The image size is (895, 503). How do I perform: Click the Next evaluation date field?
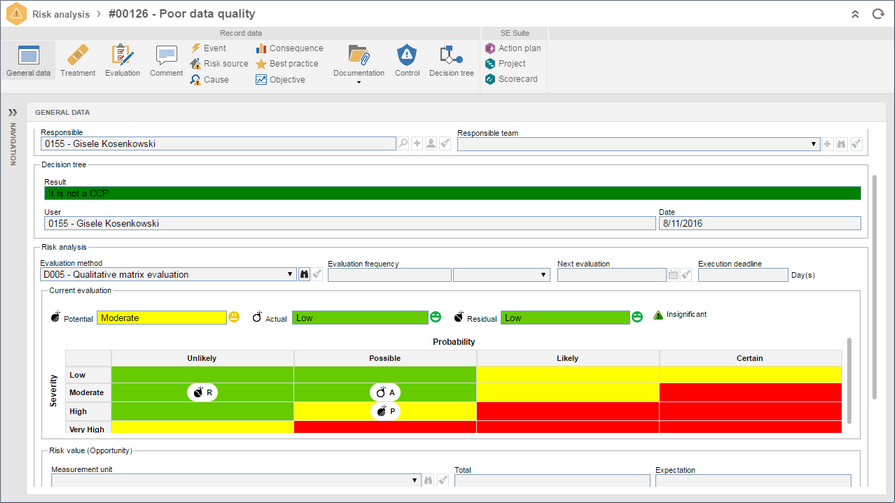pyautogui.click(x=611, y=275)
